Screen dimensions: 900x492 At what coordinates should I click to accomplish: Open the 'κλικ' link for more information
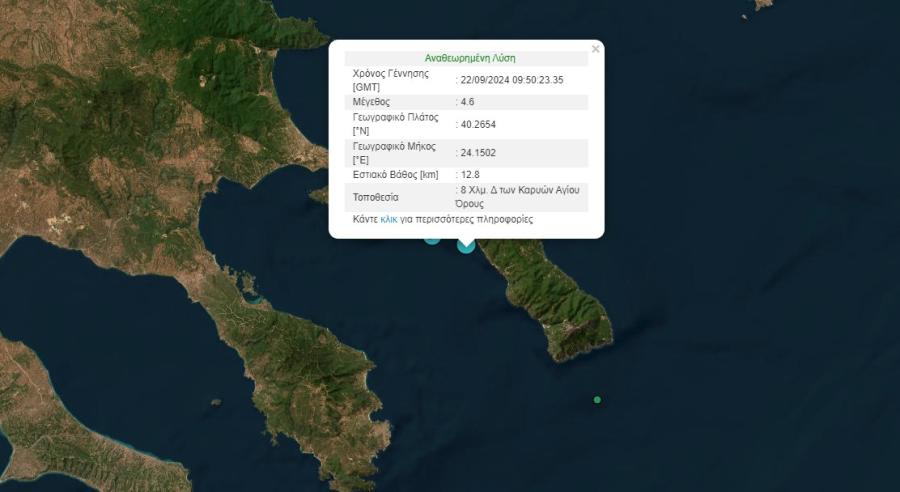click(389, 219)
